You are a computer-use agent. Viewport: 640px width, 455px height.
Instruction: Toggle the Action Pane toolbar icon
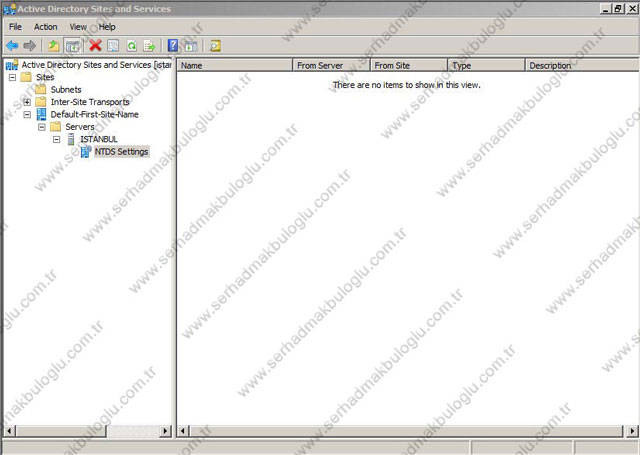[191, 46]
